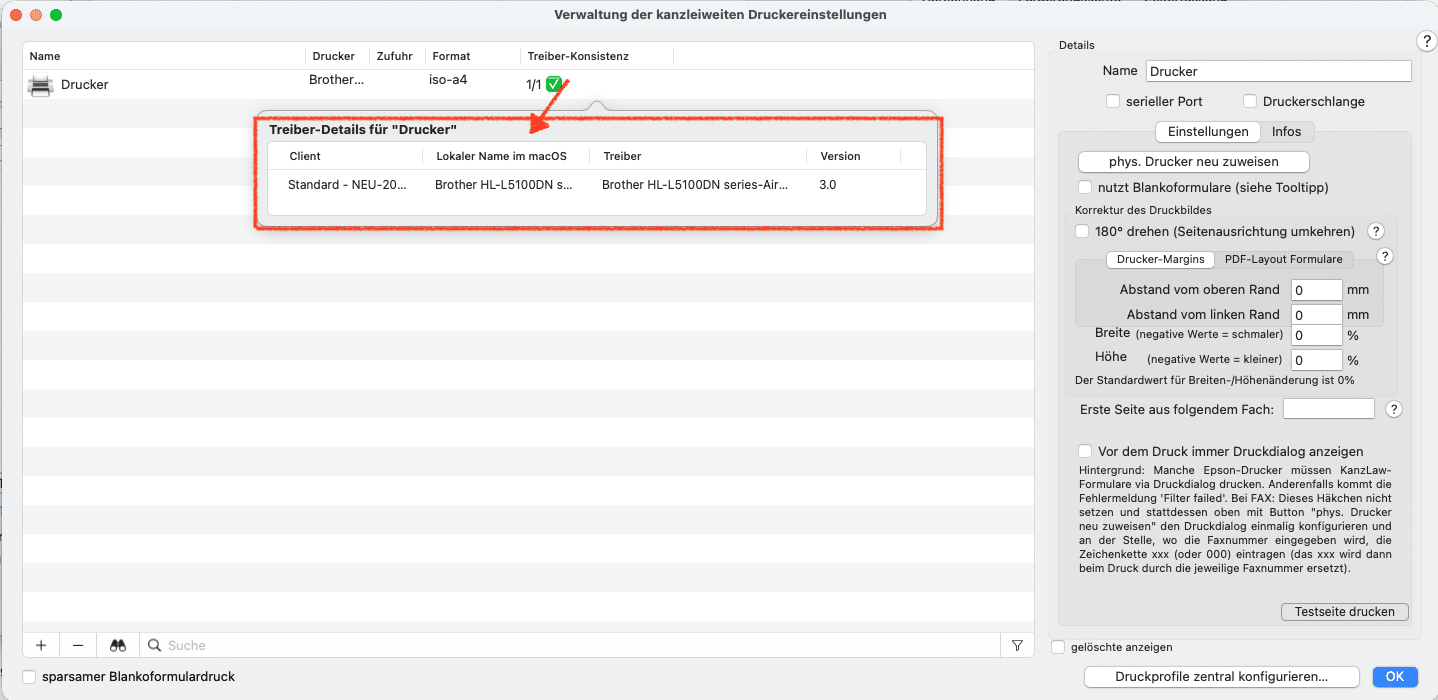
Task: Toggle the Druckerschlange checkbox
Action: 1250,101
